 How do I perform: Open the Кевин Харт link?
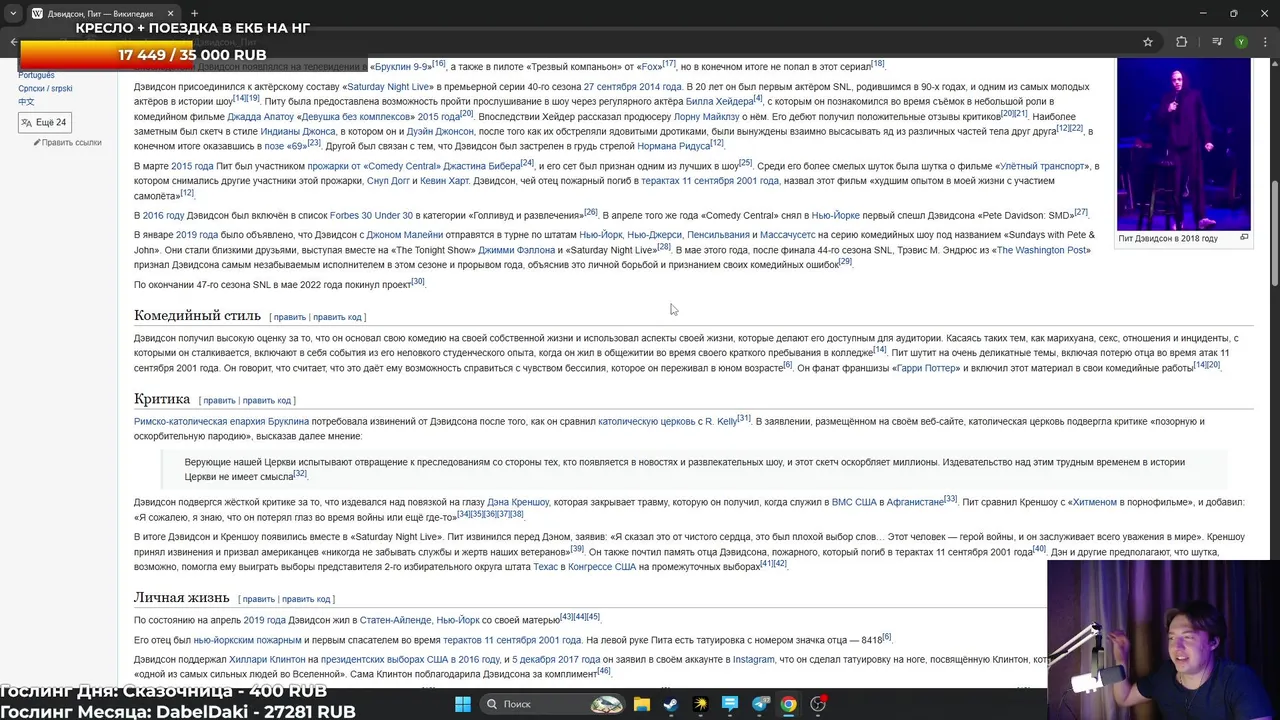pos(444,181)
